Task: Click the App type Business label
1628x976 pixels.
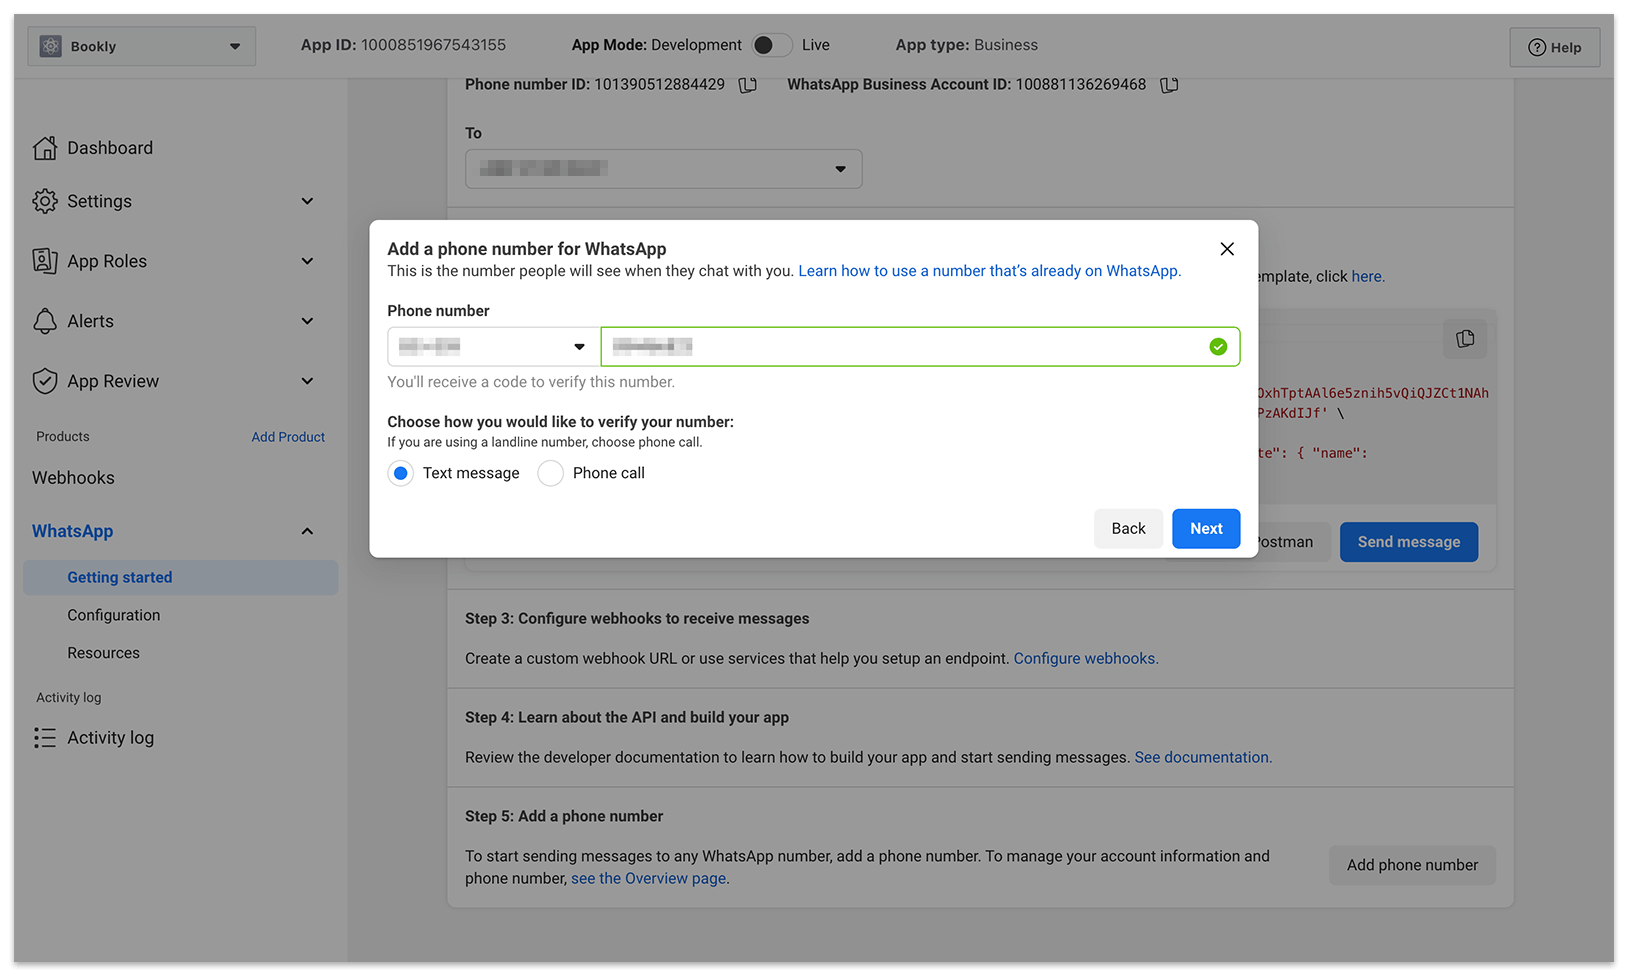Action: point(967,45)
